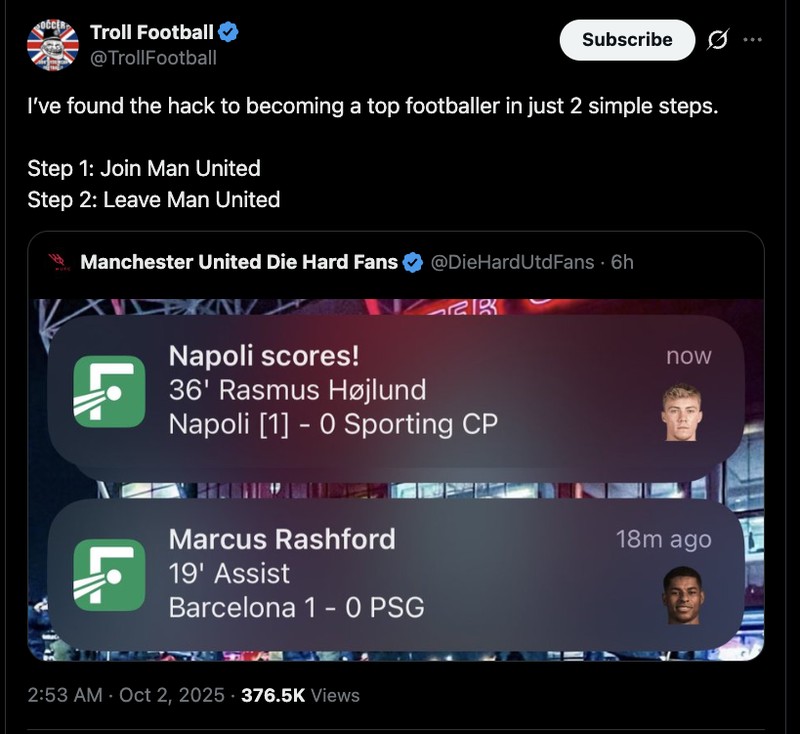
Task: Click the quoted tweet's 6h timestamp
Action: [622, 263]
